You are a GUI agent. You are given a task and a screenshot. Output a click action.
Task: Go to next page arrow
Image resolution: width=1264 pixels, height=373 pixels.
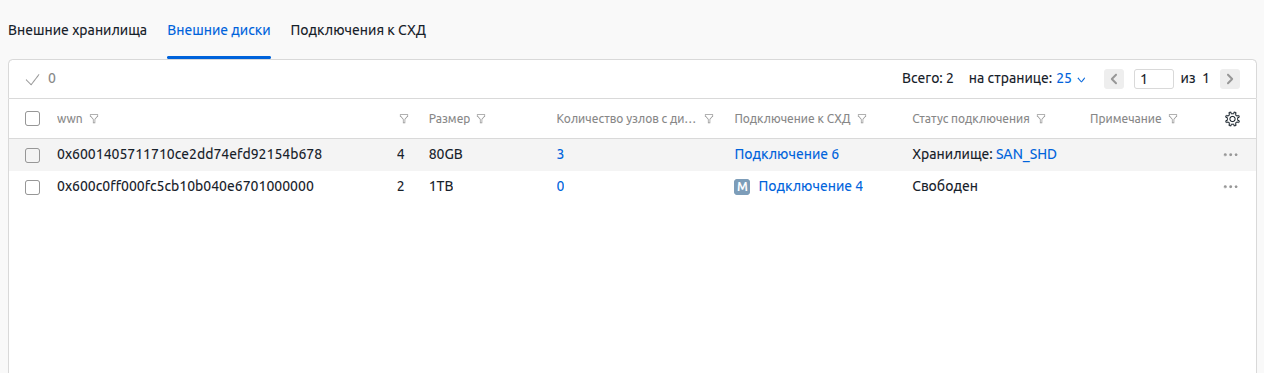click(x=1230, y=79)
